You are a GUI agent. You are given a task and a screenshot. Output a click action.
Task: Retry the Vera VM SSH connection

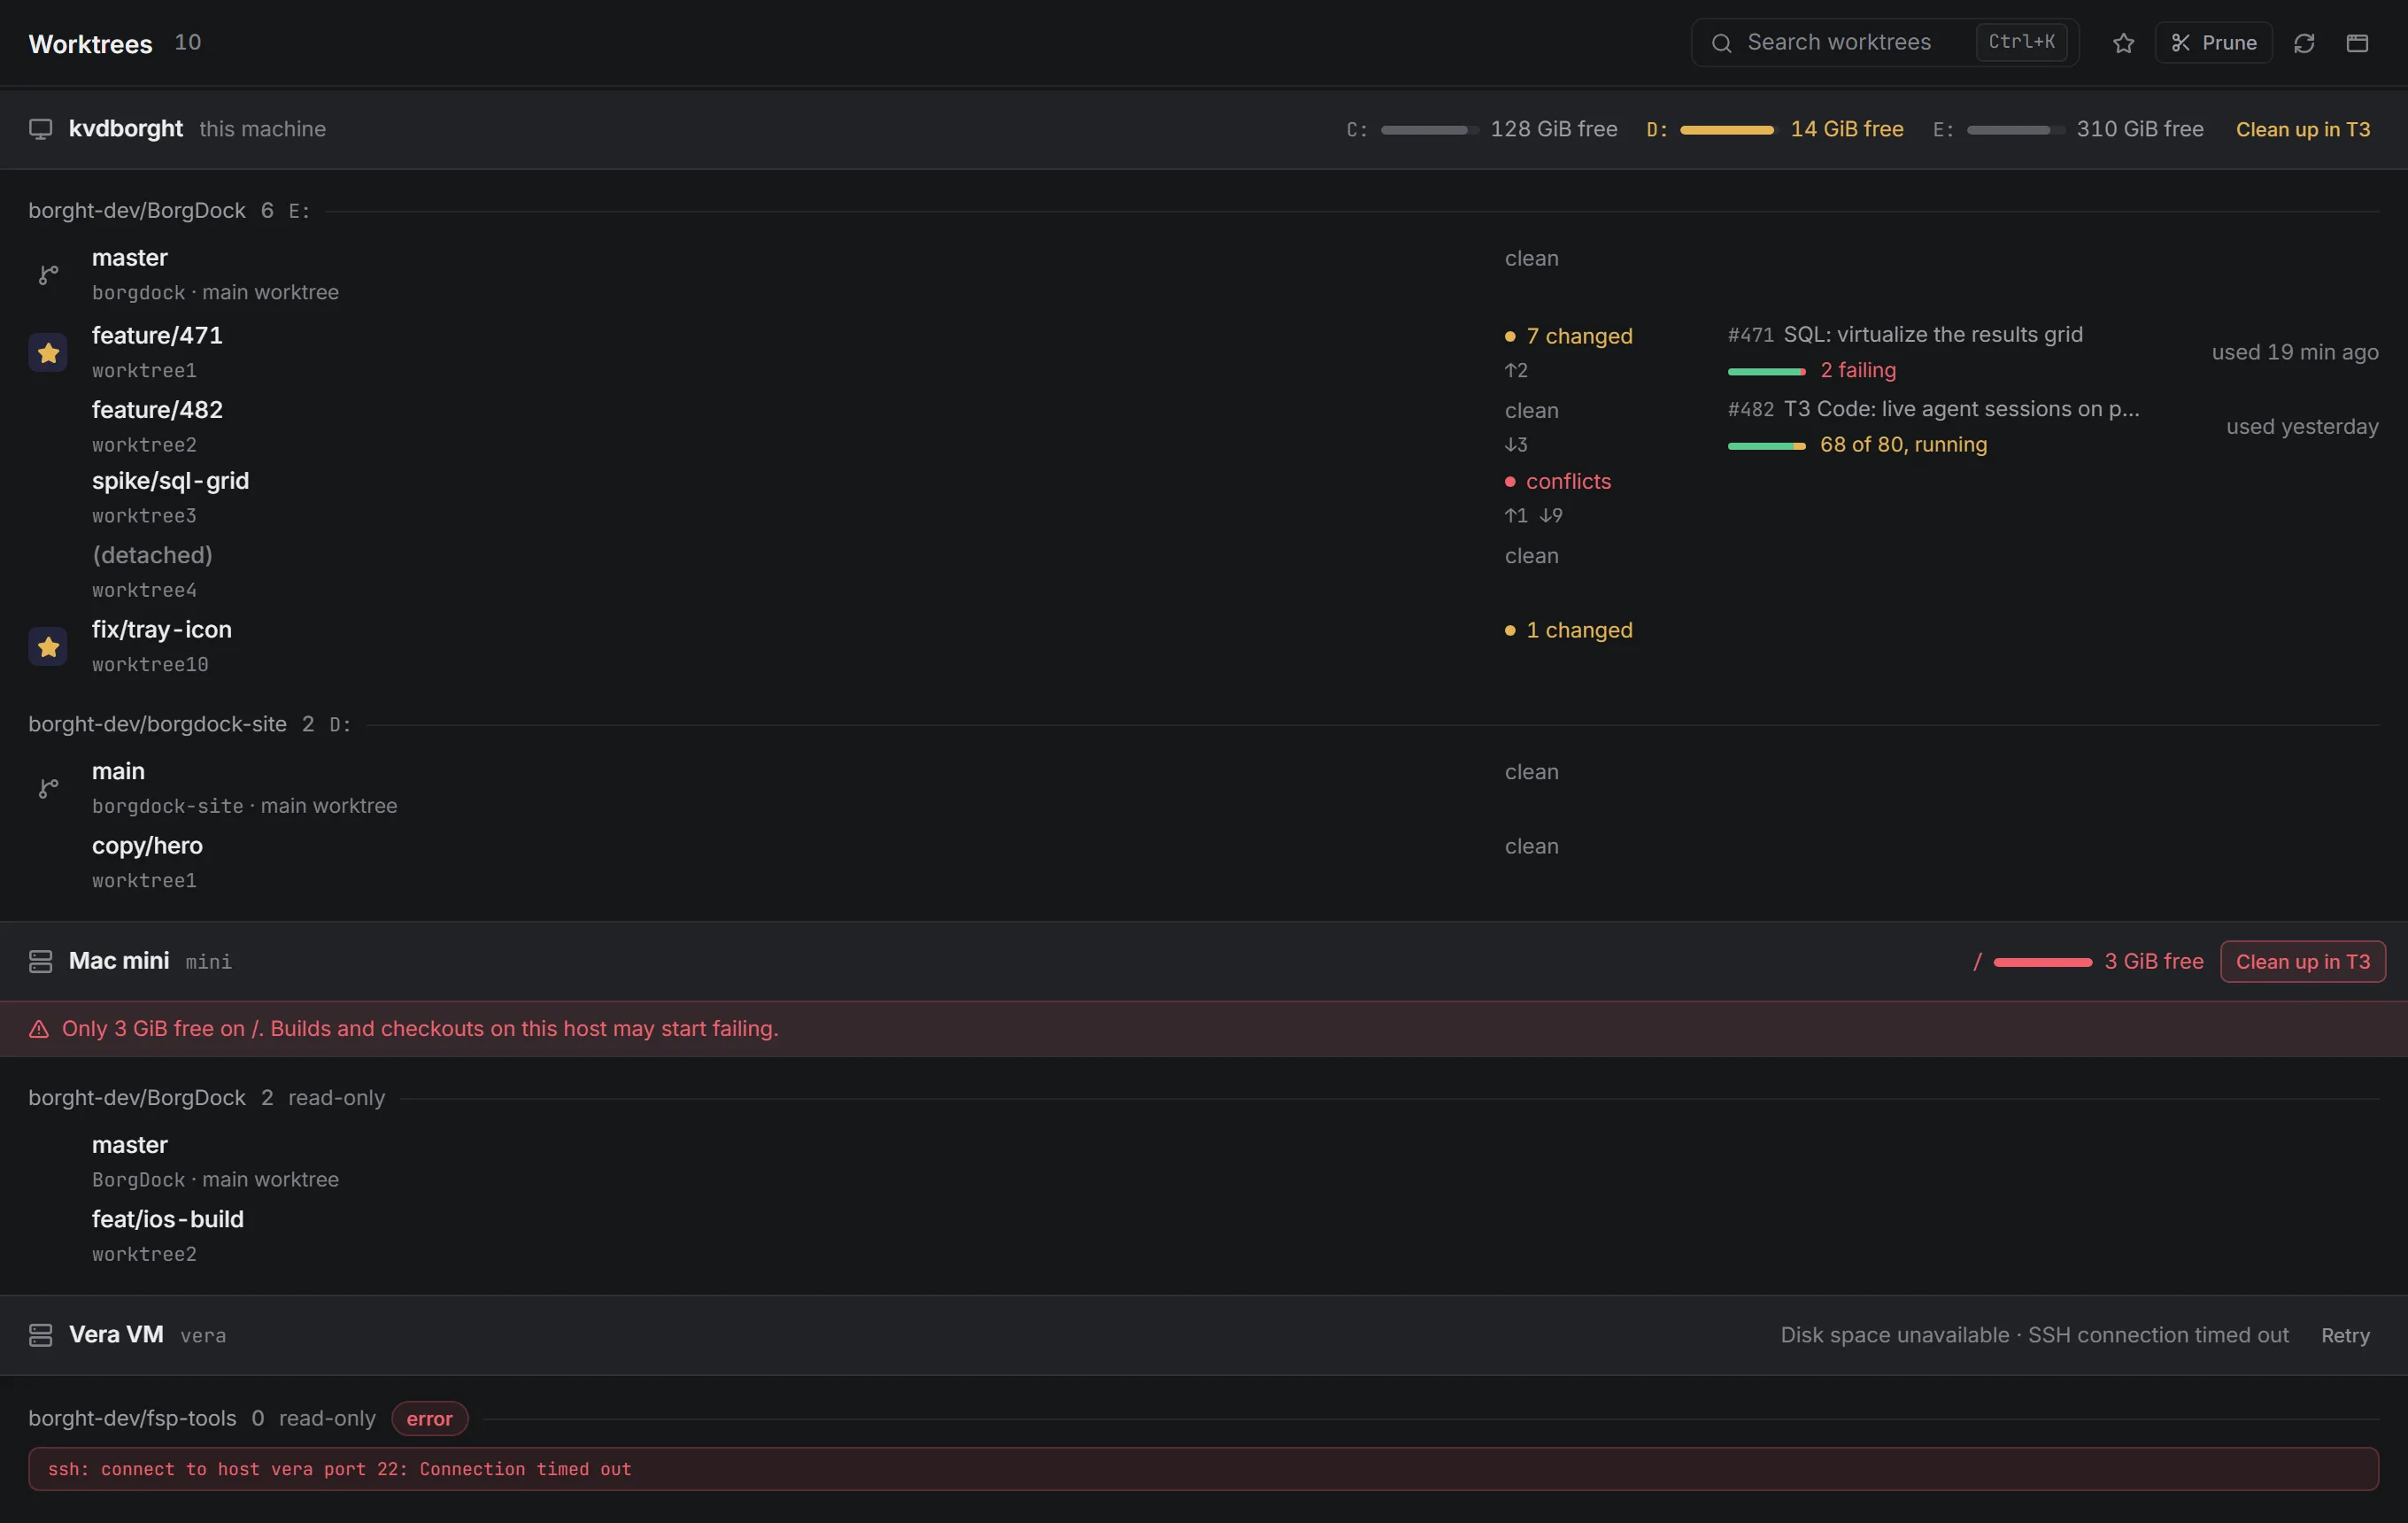(2345, 1336)
